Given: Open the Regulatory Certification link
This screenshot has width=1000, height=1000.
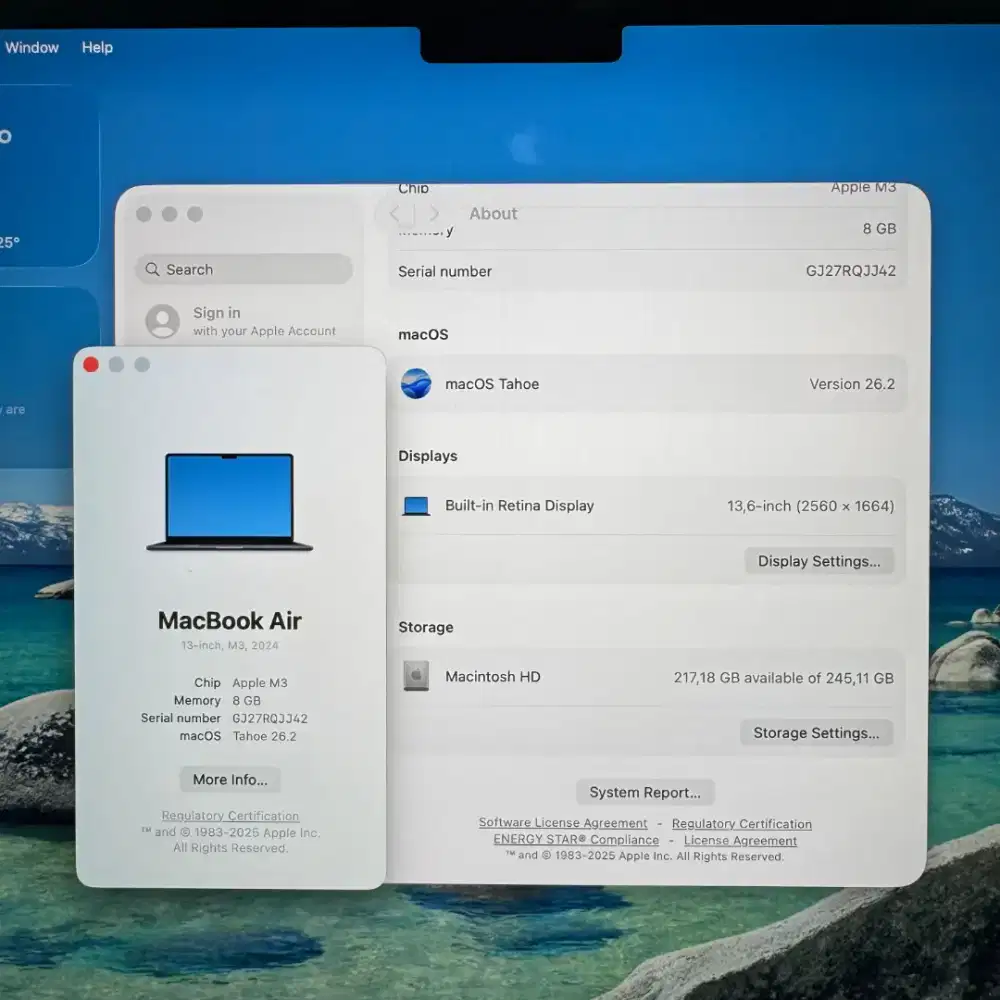Looking at the screenshot, I should pos(741,823).
